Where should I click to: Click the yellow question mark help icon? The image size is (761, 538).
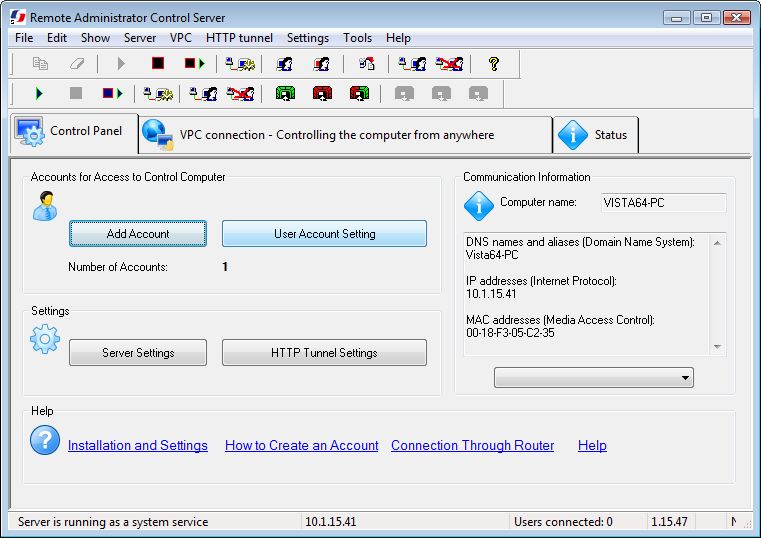point(494,64)
